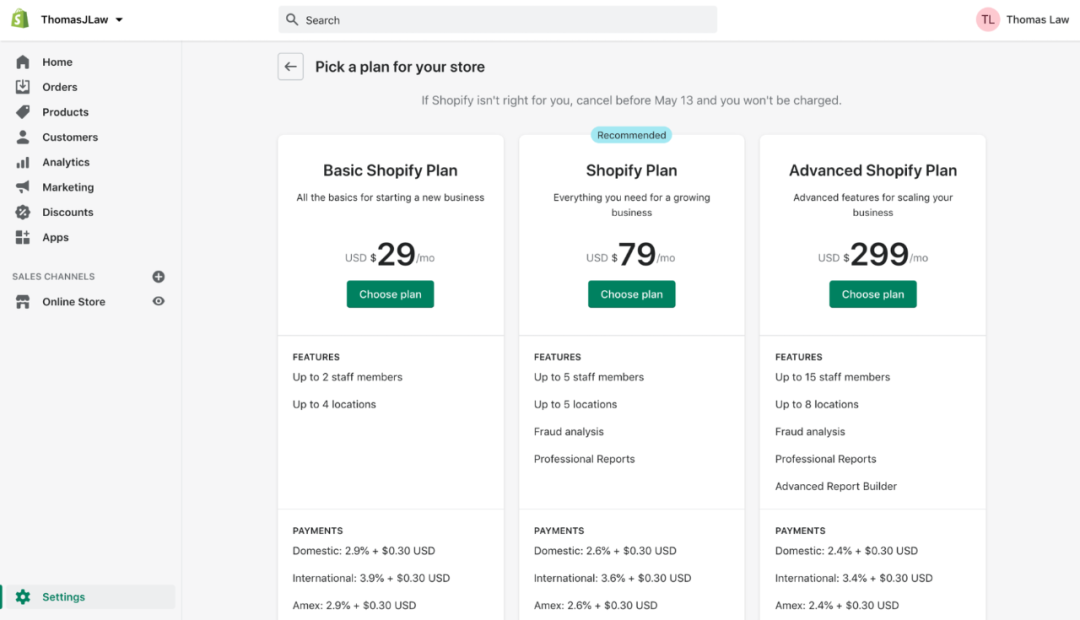Toggle the Online Store eye icon
Viewport: 1080px width, 620px height.
pos(158,301)
